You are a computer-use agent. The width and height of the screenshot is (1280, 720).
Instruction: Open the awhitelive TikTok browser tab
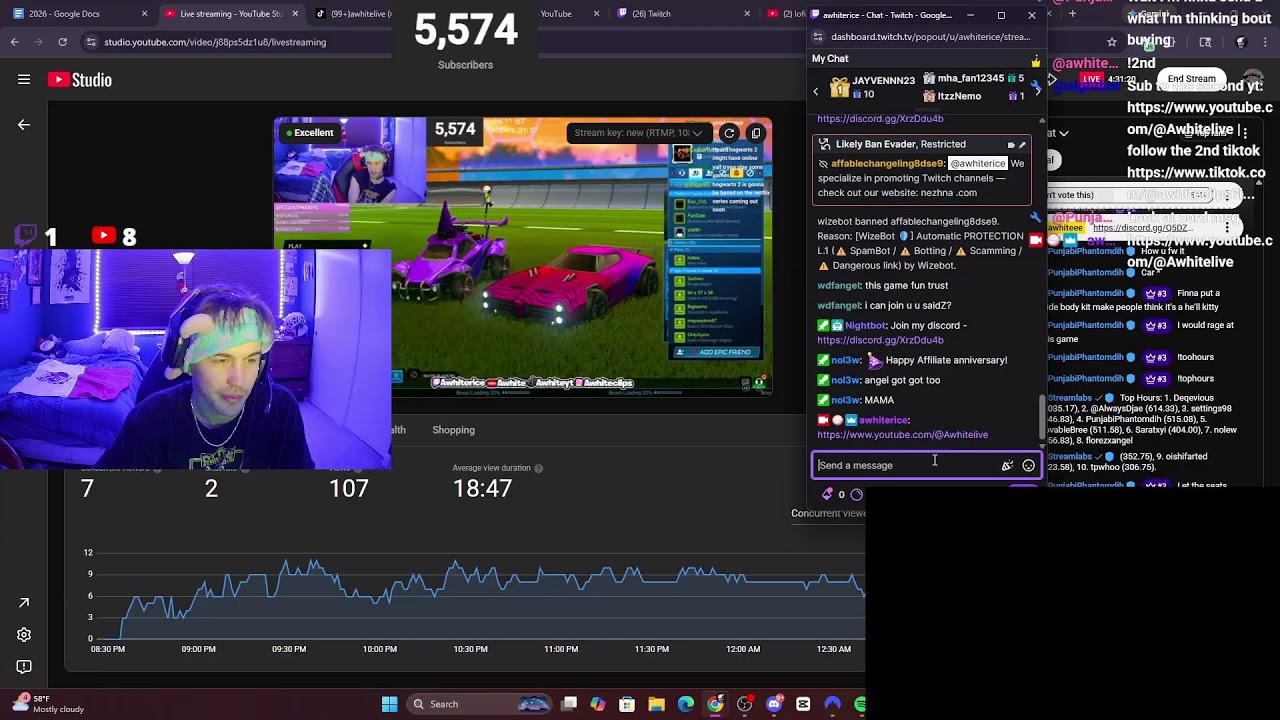point(350,14)
